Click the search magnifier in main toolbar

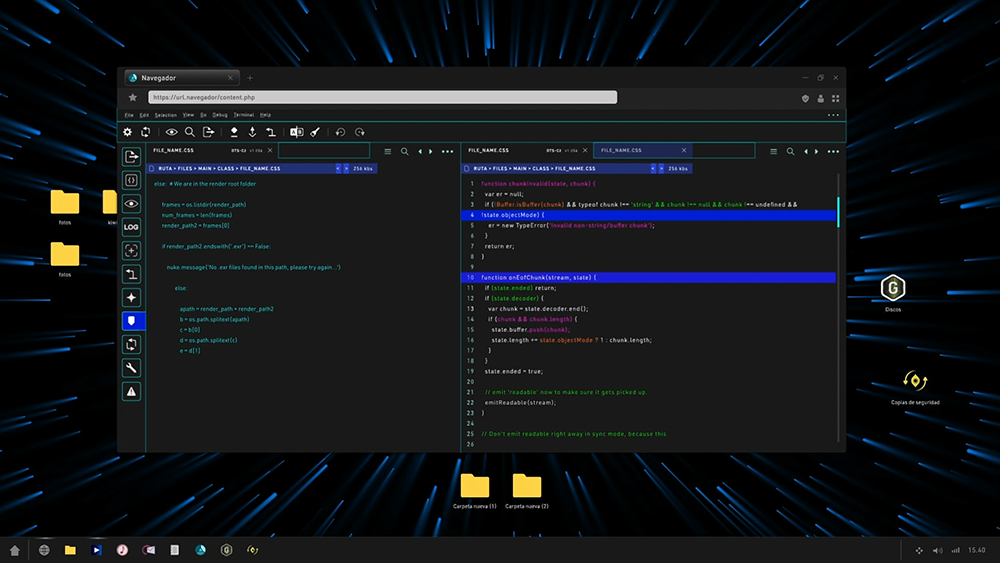(x=189, y=132)
